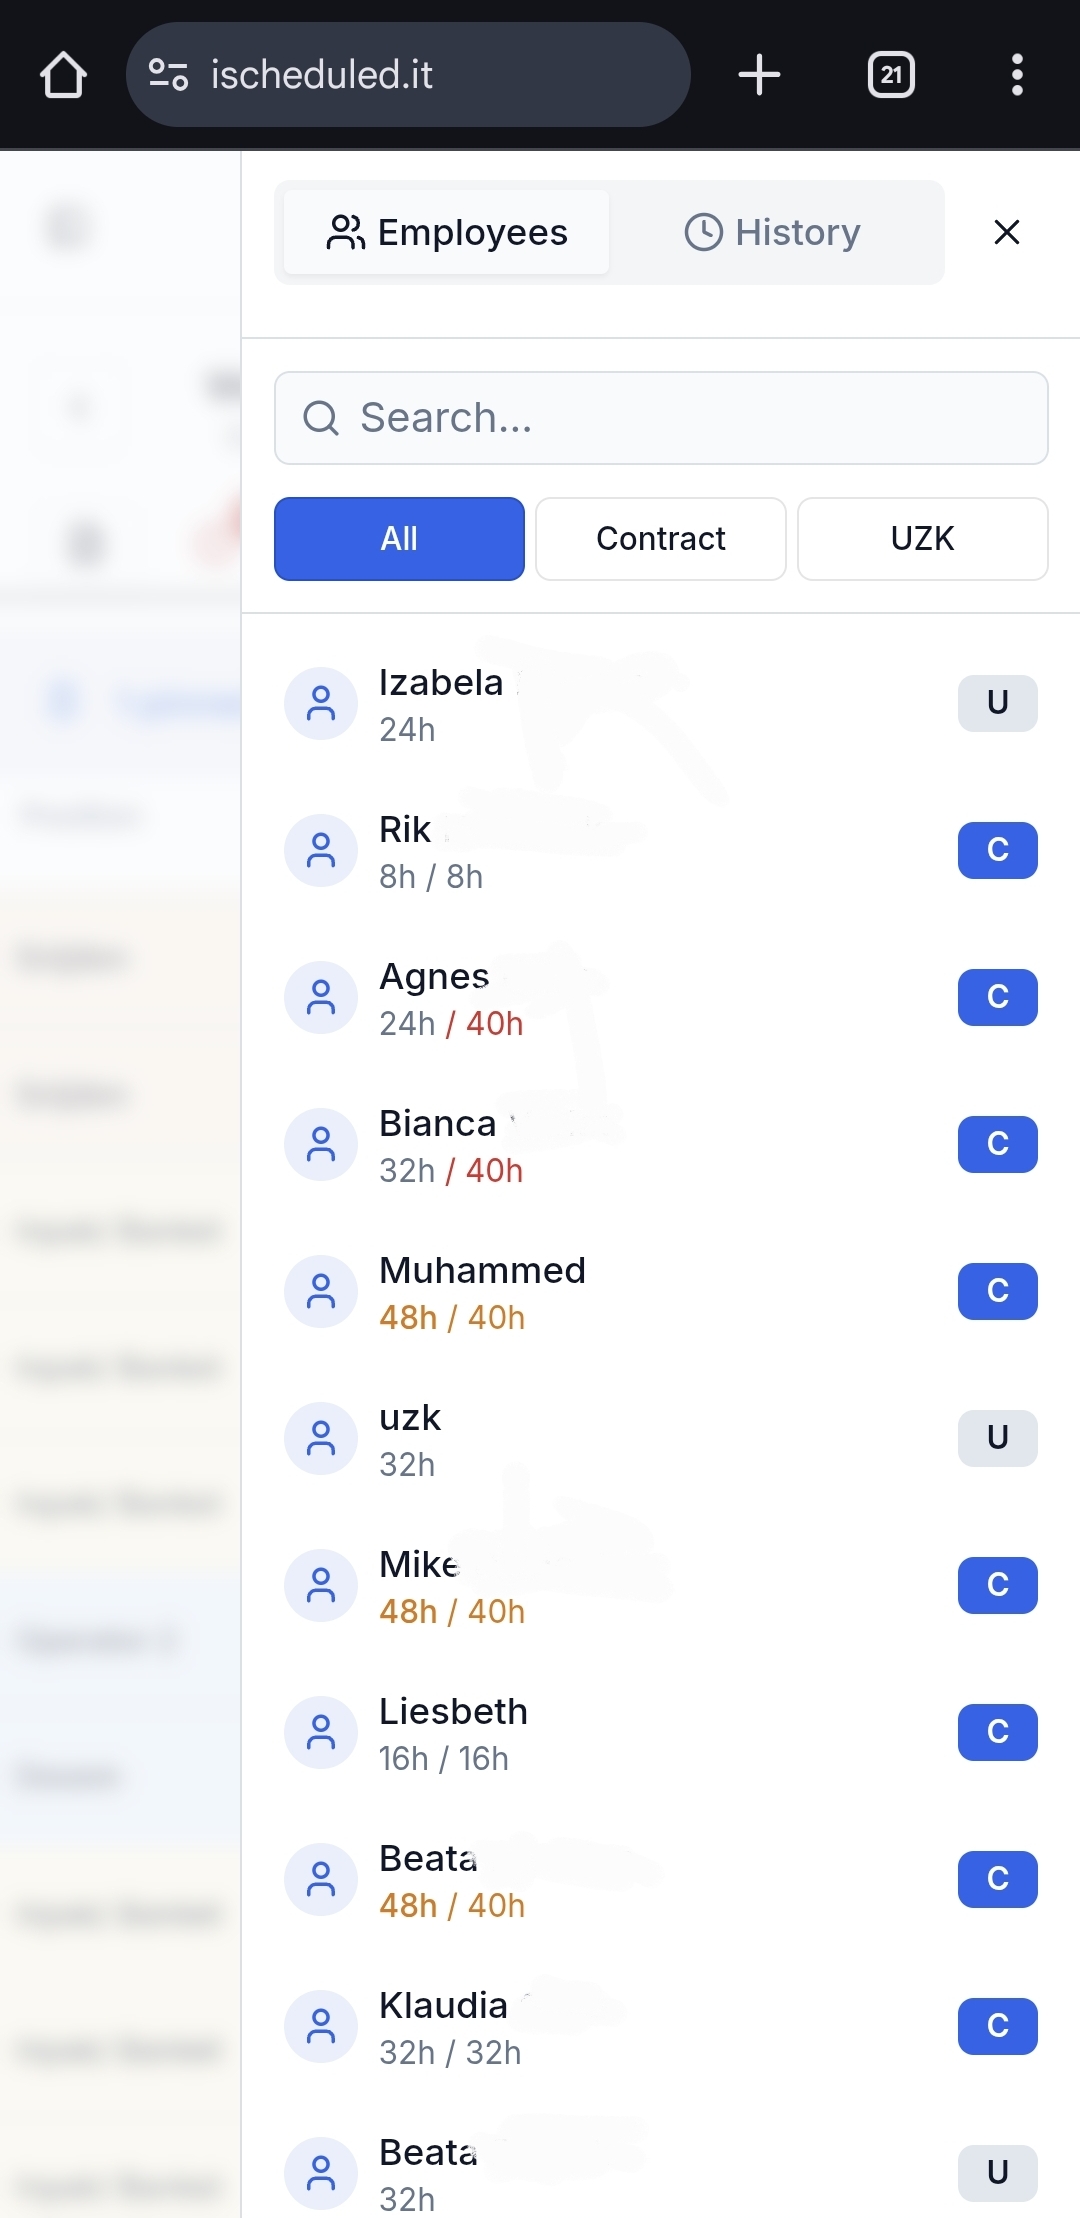
Task: Tap the browser home icon
Action: [x=63, y=75]
